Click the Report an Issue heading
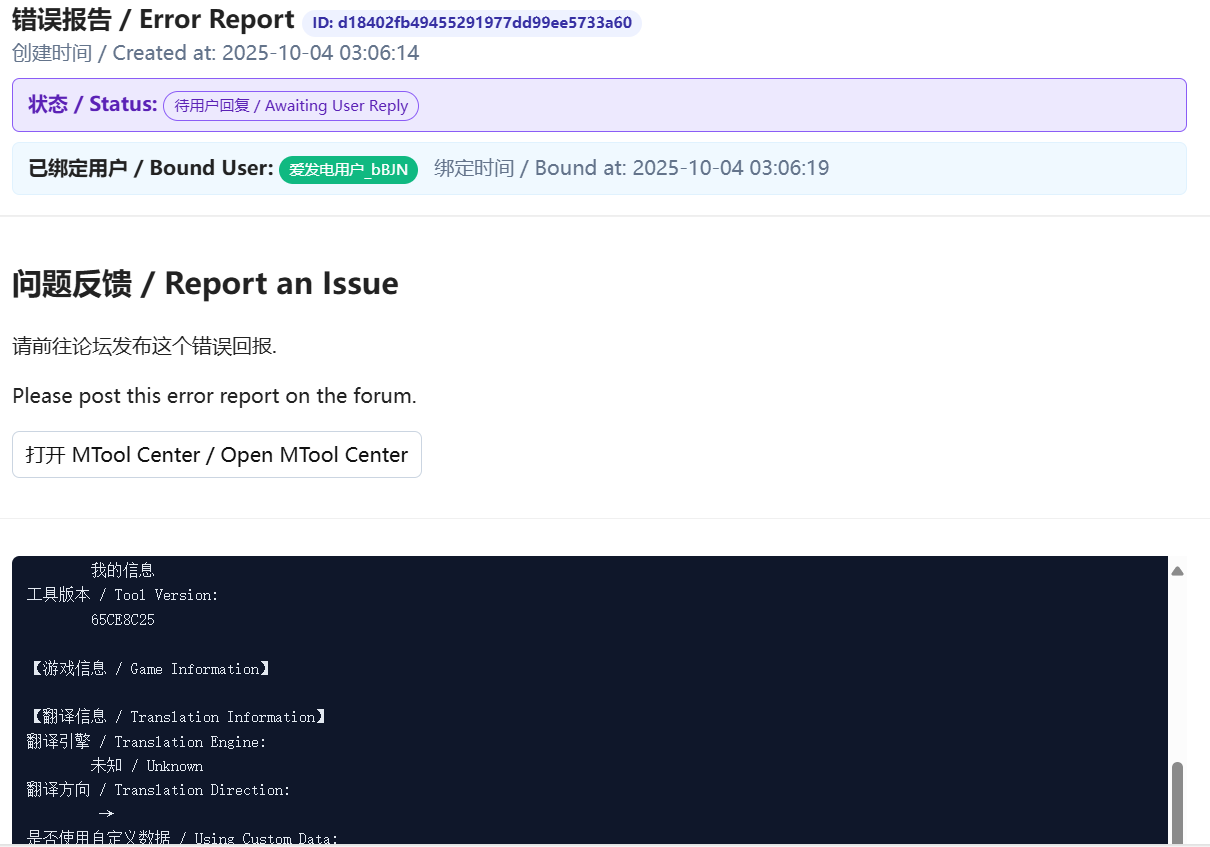This screenshot has height=847, width=1210. (205, 284)
